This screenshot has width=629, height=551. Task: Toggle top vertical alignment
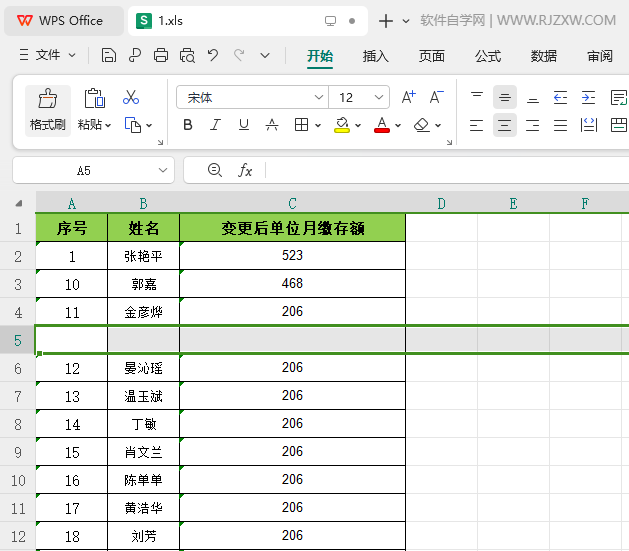pyautogui.click(x=477, y=97)
